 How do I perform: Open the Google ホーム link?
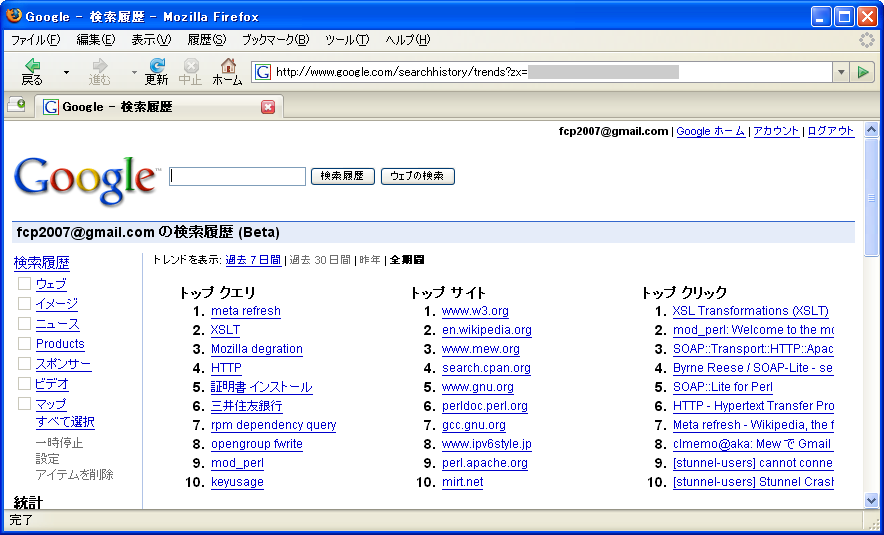coord(710,131)
